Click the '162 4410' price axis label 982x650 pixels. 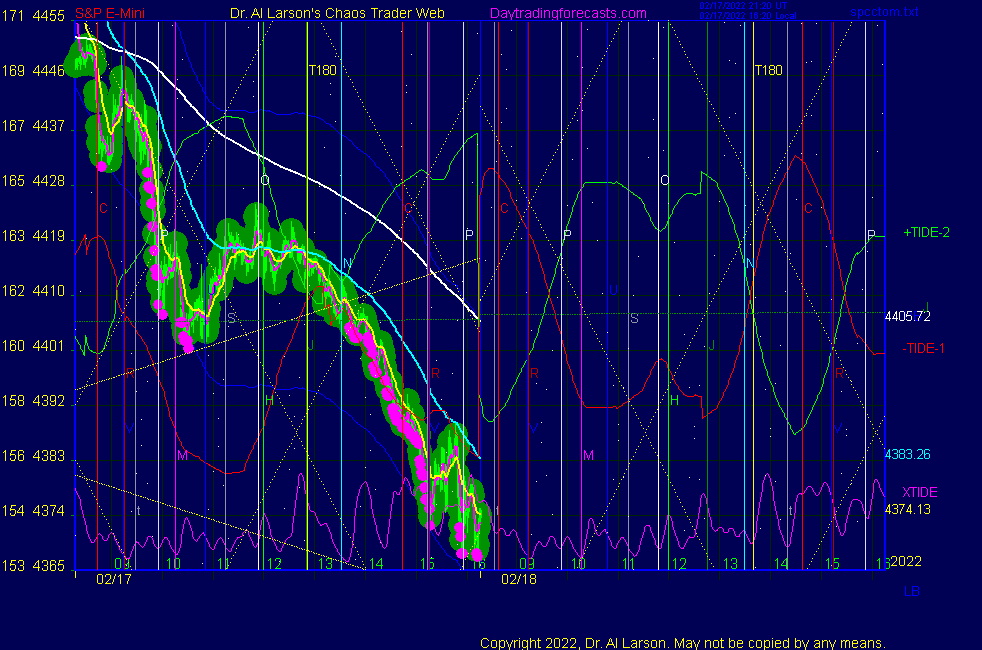coord(33,291)
